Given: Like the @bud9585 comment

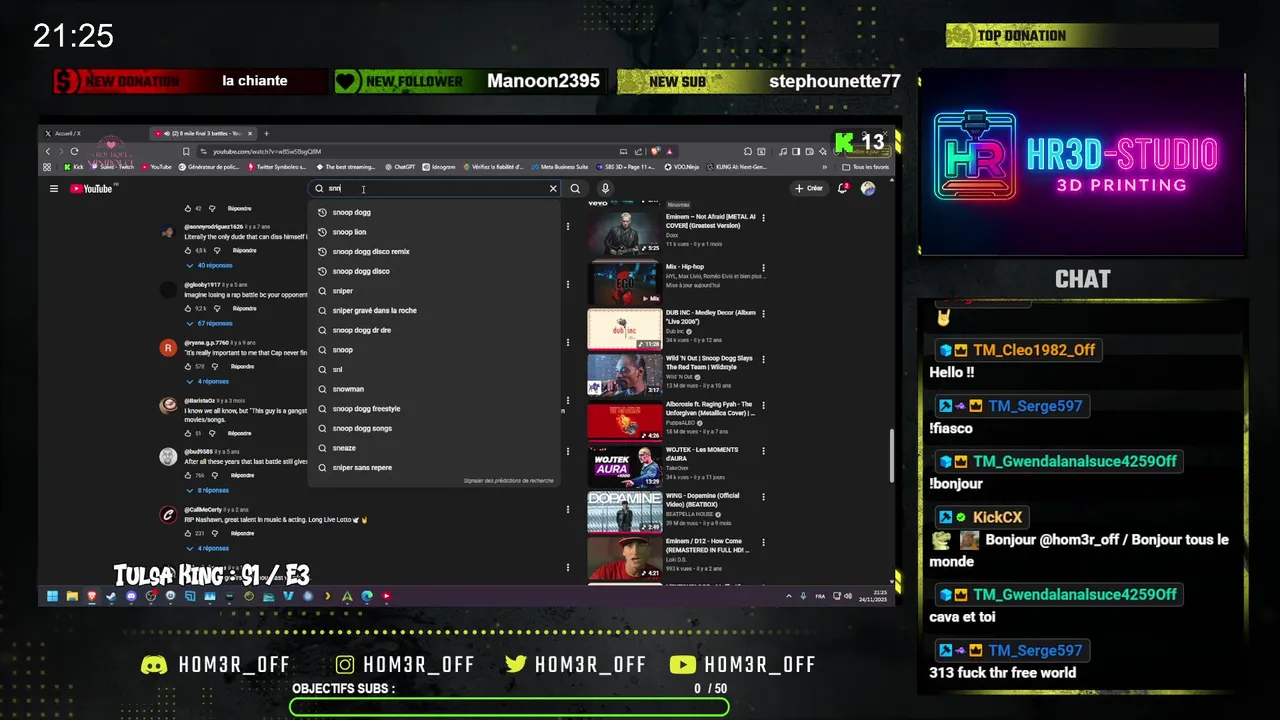Looking at the screenshot, I should [188, 475].
